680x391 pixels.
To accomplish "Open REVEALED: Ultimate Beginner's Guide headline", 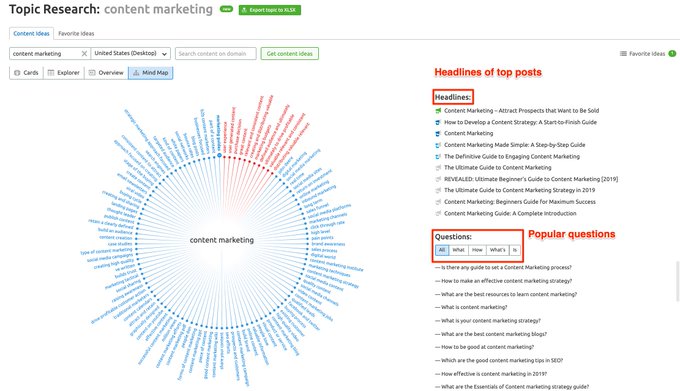I will click(x=531, y=179).
